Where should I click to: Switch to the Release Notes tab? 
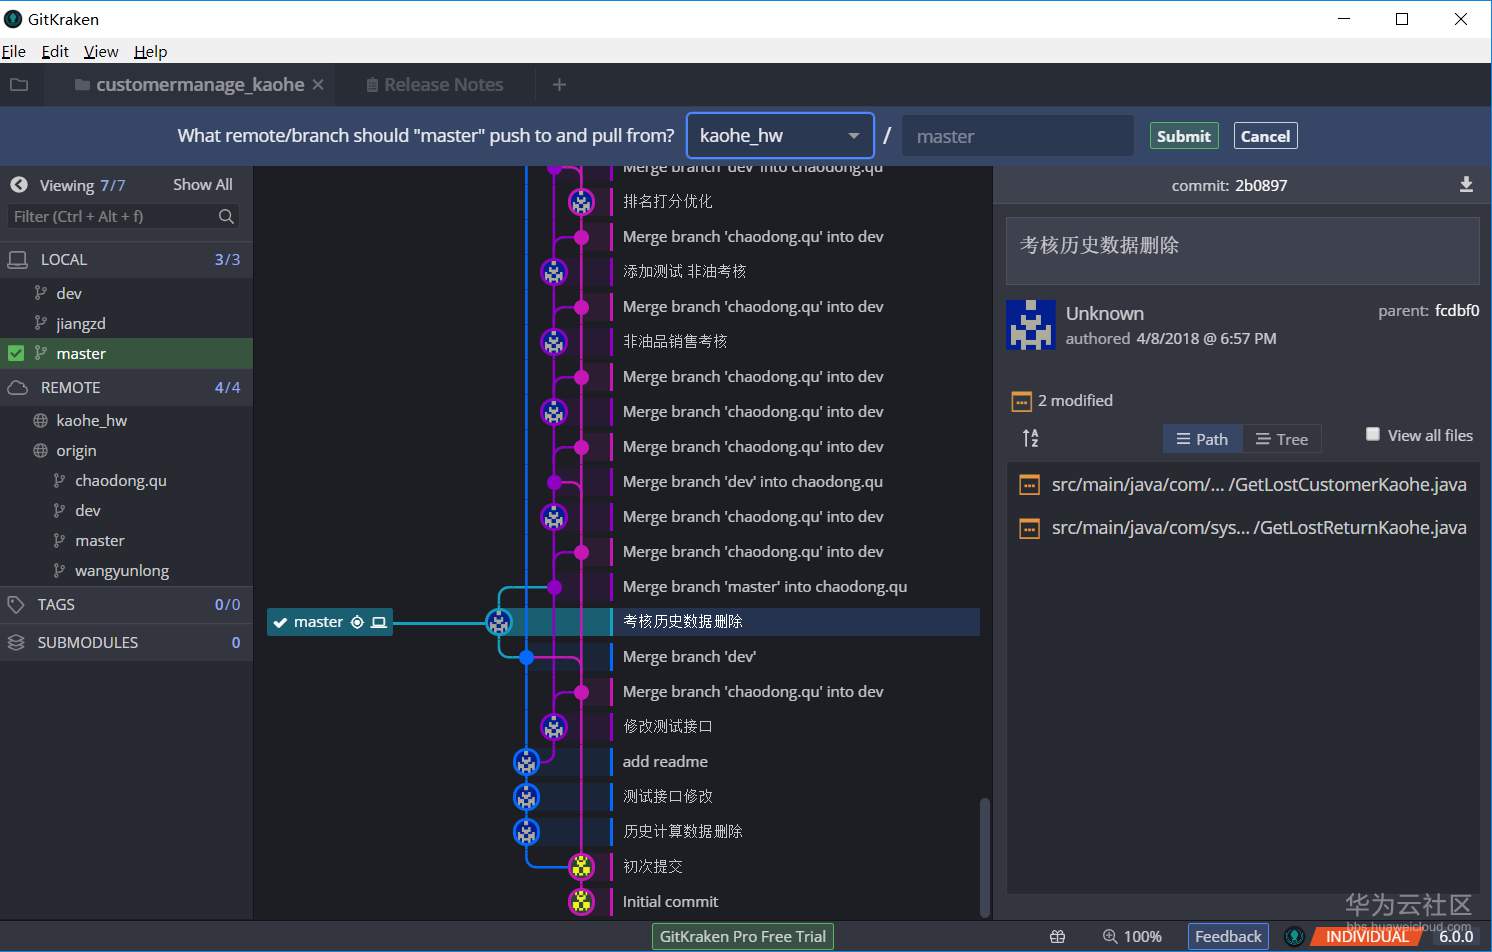click(x=434, y=85)
